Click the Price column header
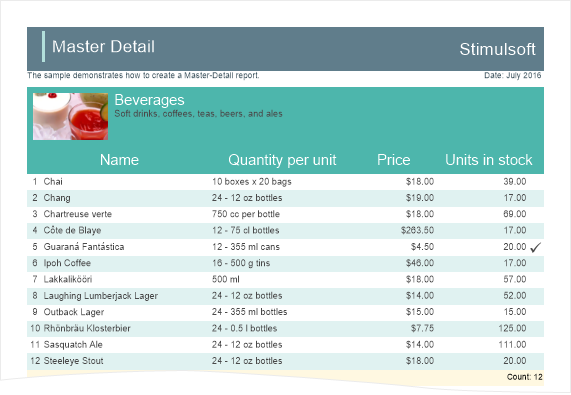Viewport: 571px width, 395px height. (x=394, y=160)
